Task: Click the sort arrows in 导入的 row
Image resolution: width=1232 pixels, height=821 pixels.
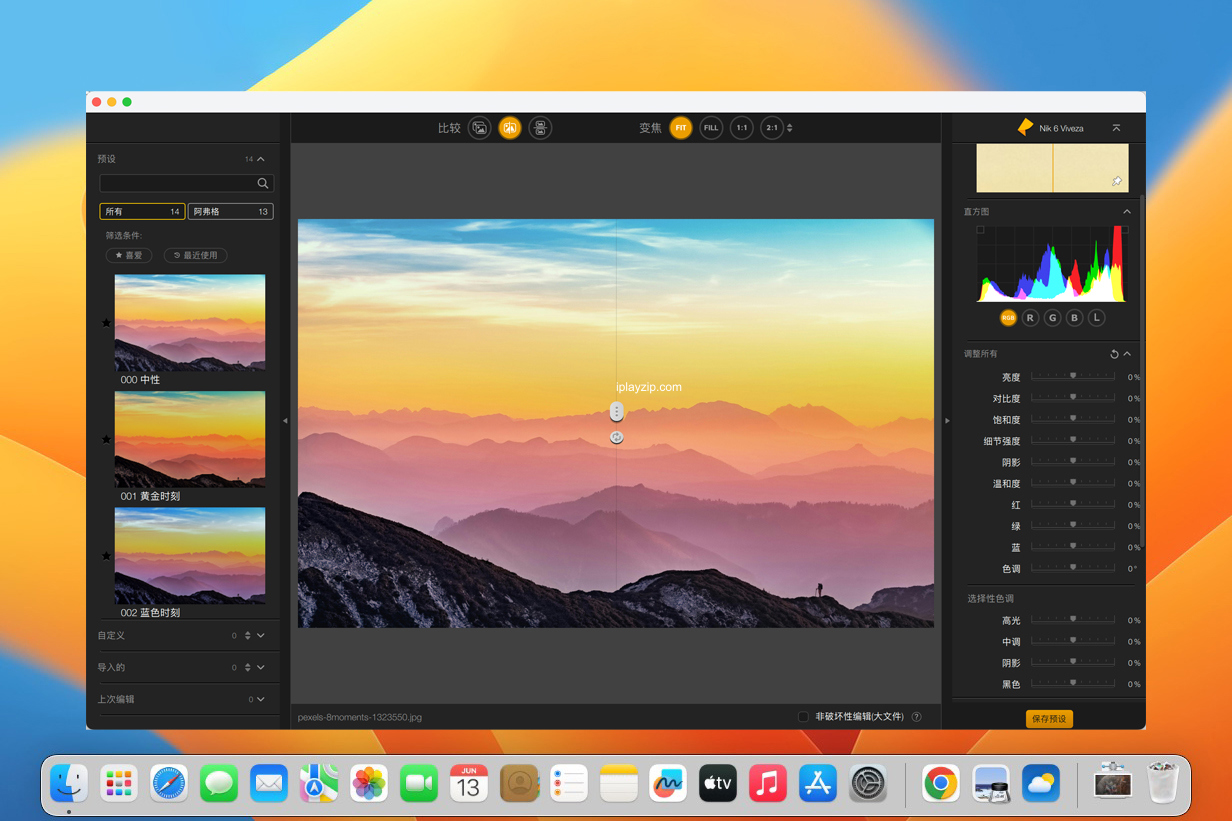Action: 248,668
